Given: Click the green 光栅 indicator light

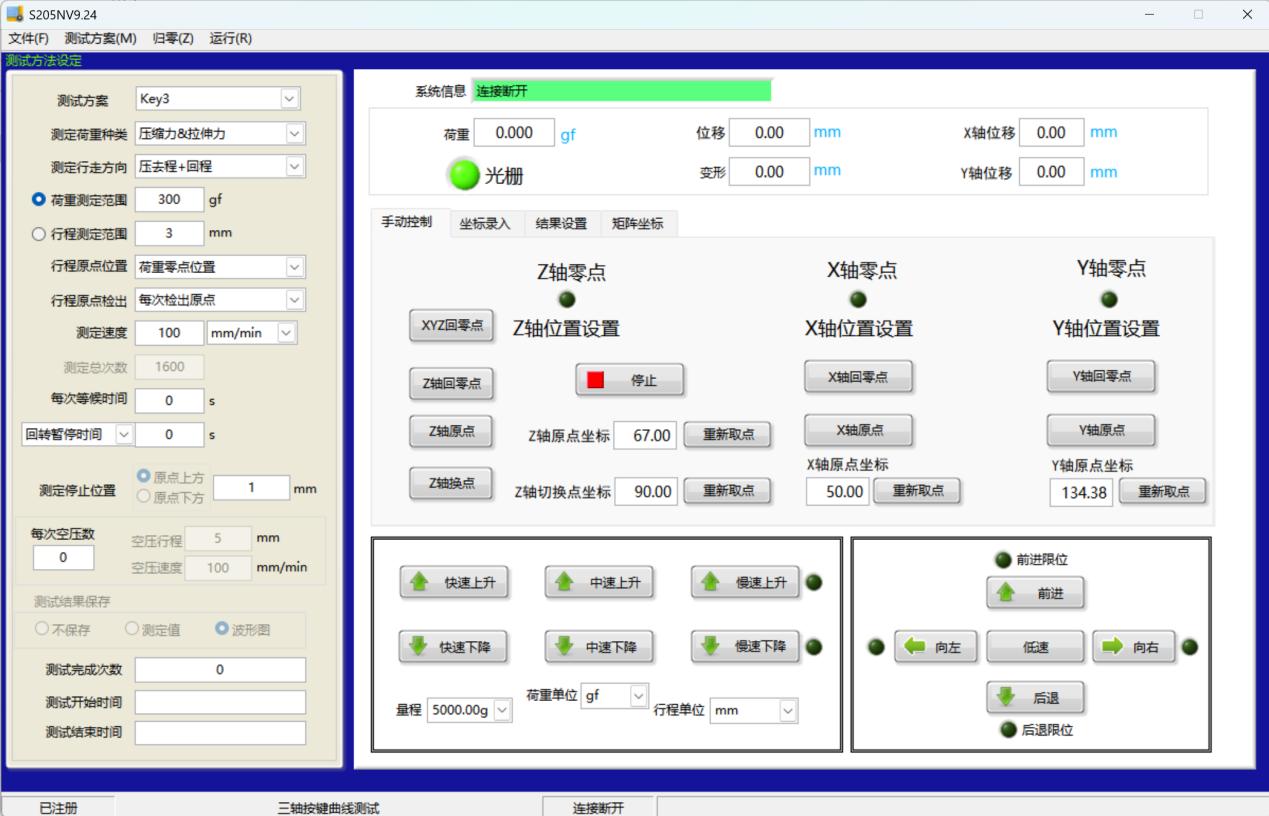Looking at the screenshot, I should click(x=463, y=175).
